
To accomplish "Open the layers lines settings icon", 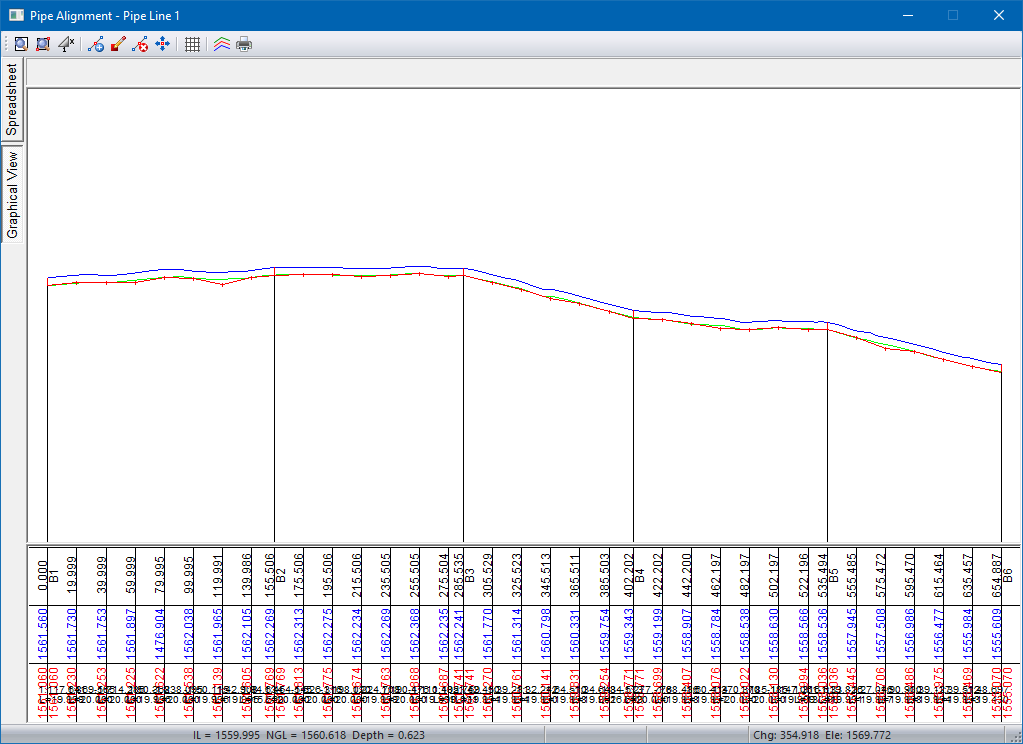I will (x=222, y=44).
